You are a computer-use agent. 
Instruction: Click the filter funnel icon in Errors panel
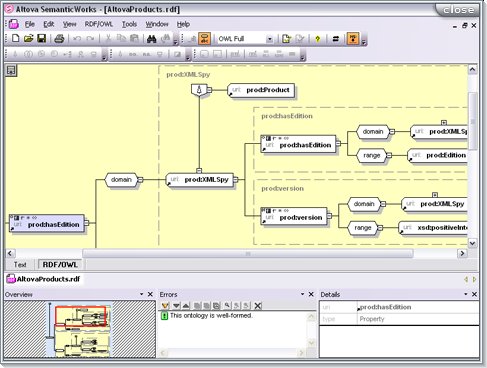tap(165, 305)
